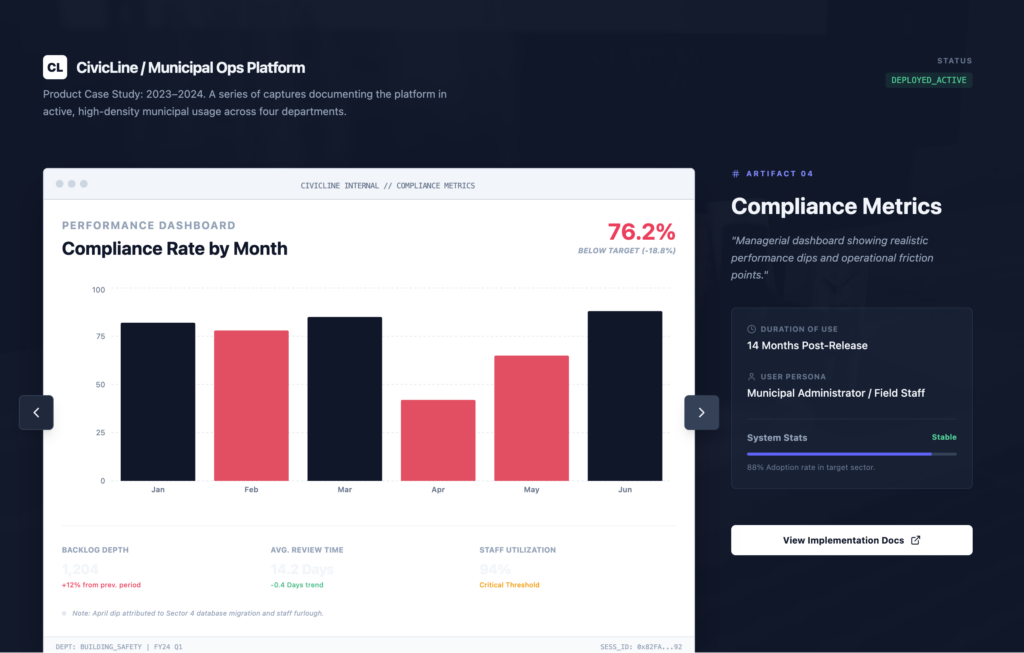1024x653 pixels.
Task: Click the System Stats adoption progress bar
Action: [852, 454]
